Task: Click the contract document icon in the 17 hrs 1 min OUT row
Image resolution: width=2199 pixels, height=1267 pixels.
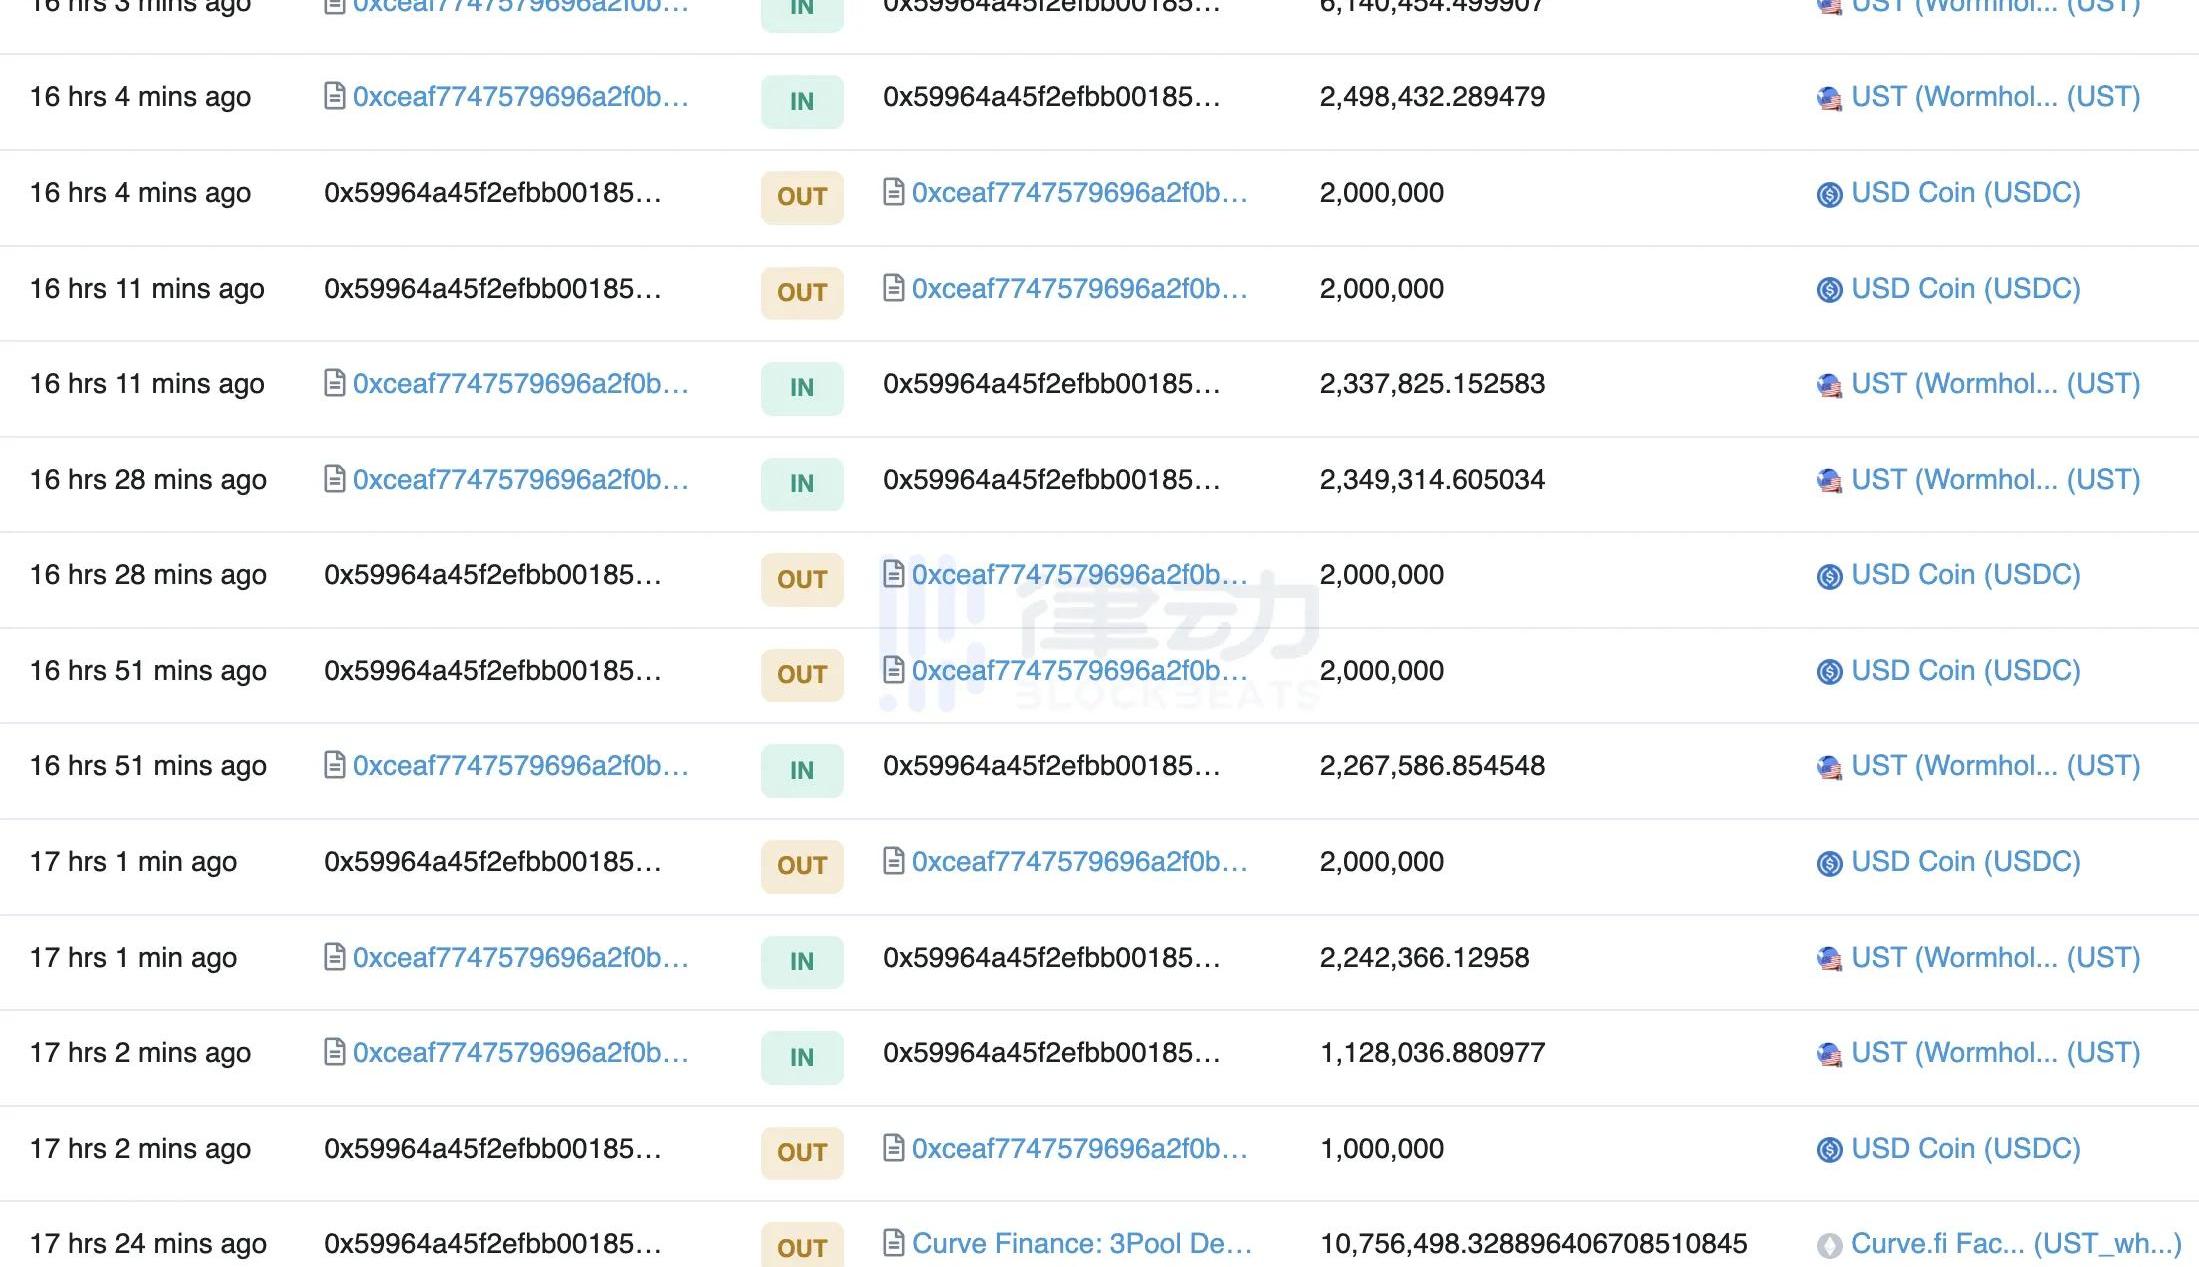Action: [894, 861]
